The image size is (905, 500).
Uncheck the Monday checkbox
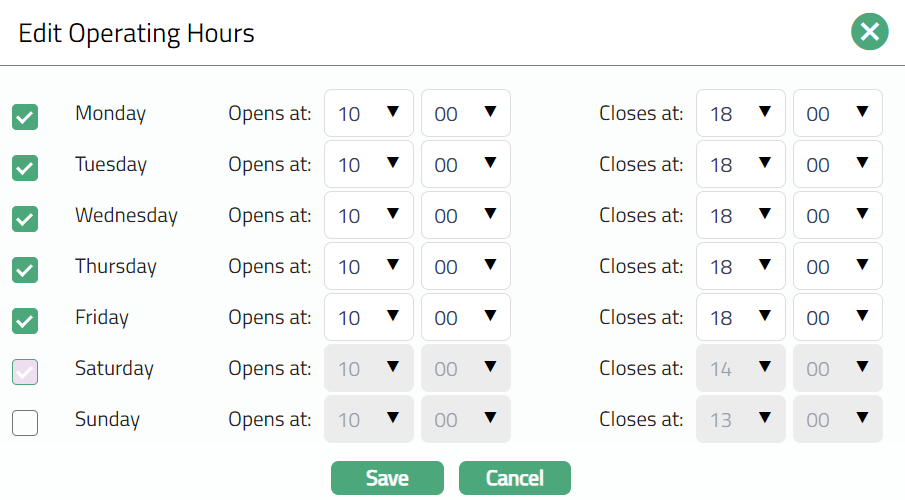(25, 117)
